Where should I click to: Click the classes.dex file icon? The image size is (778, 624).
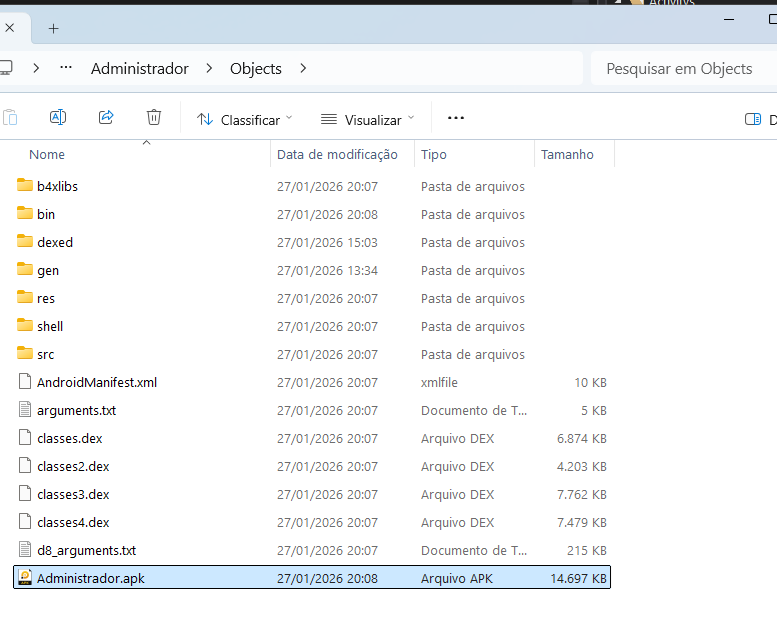click(25, 437)
